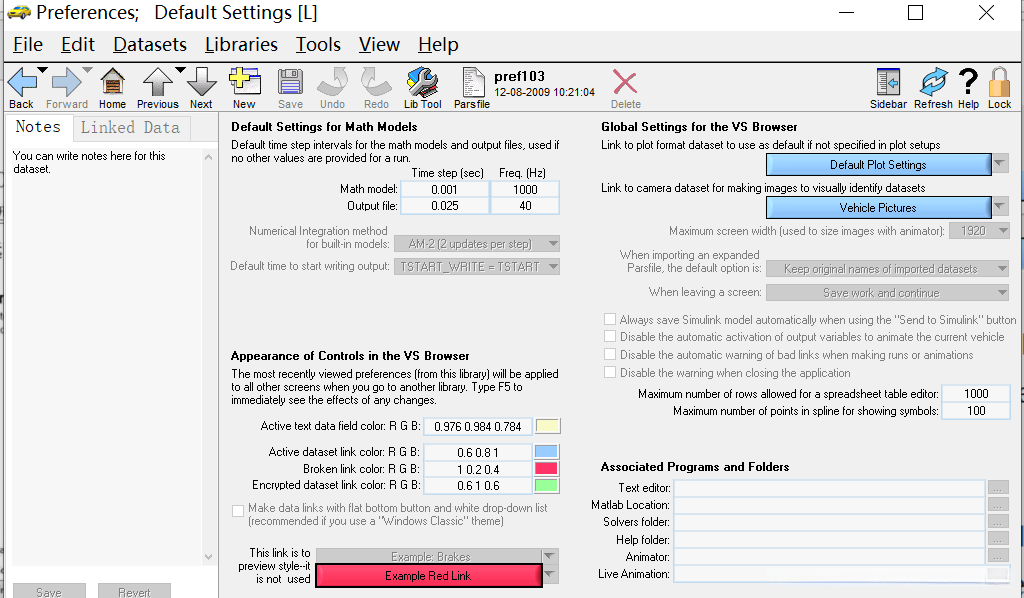Open Previous dropdown arrow
This screenshot has width=1024, height=598.
click(180, 70)
